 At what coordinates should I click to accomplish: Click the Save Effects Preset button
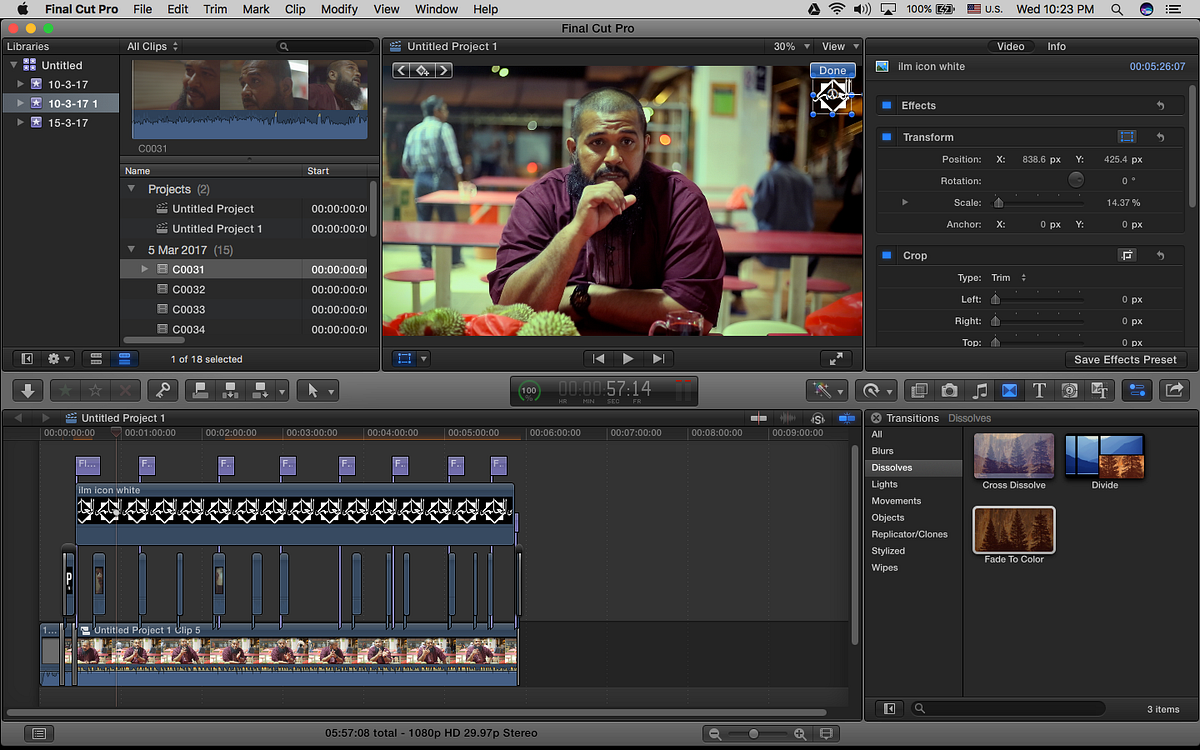pyautogui.click(x=1125, y=360)
